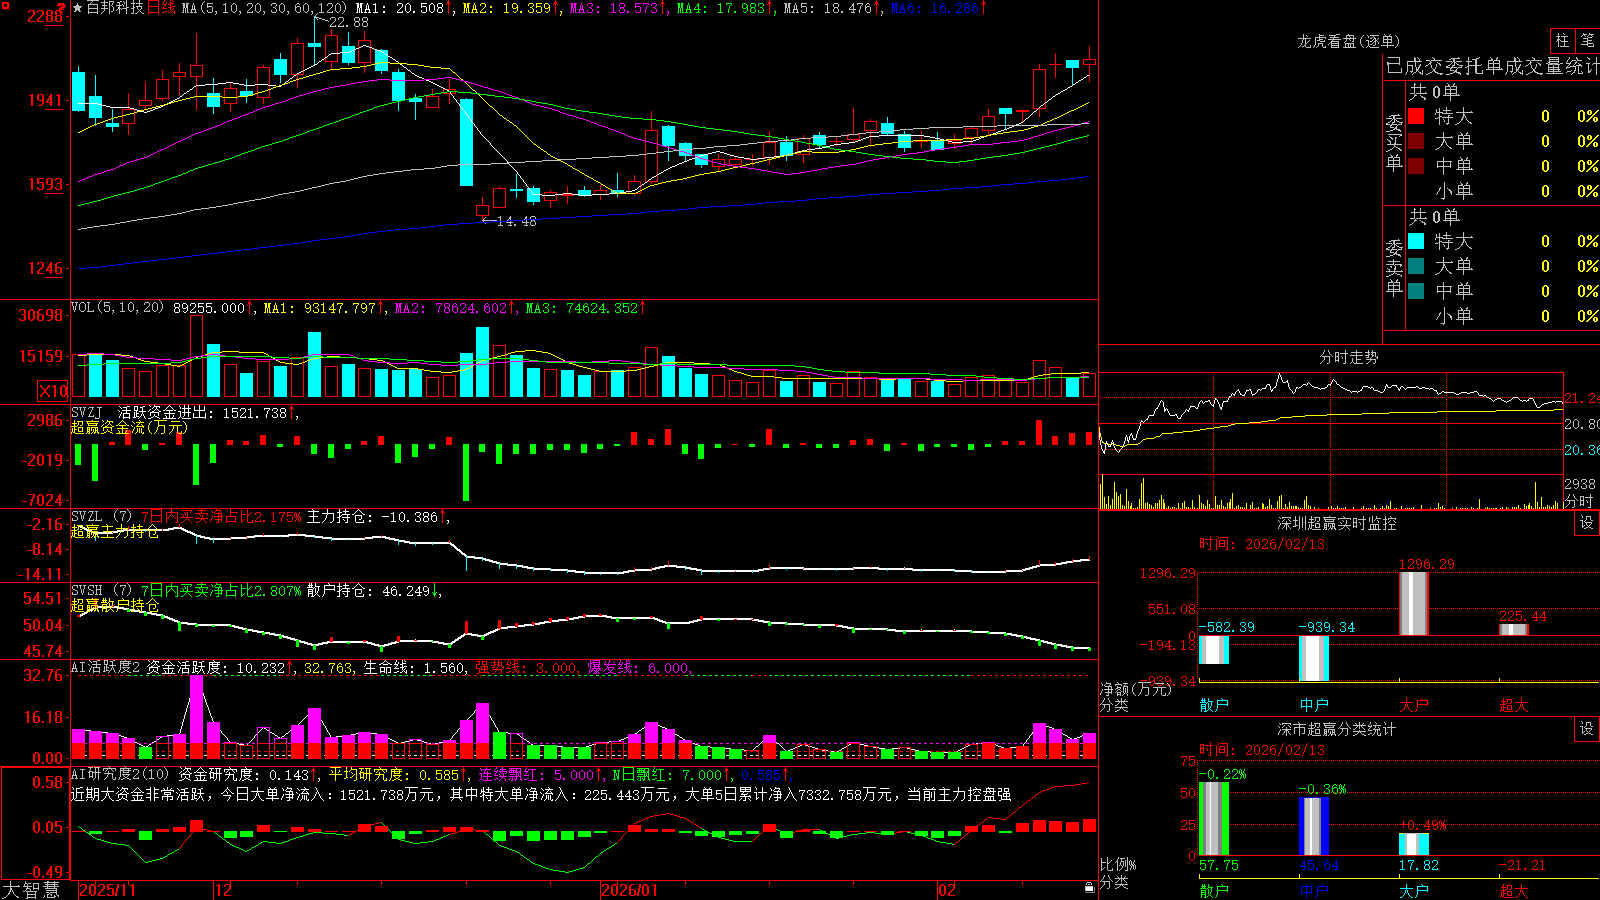The width and height of the screenshot is (1600, 900).
Task: Click the 强势线: 3.000 label
Action: coord(526,667)
